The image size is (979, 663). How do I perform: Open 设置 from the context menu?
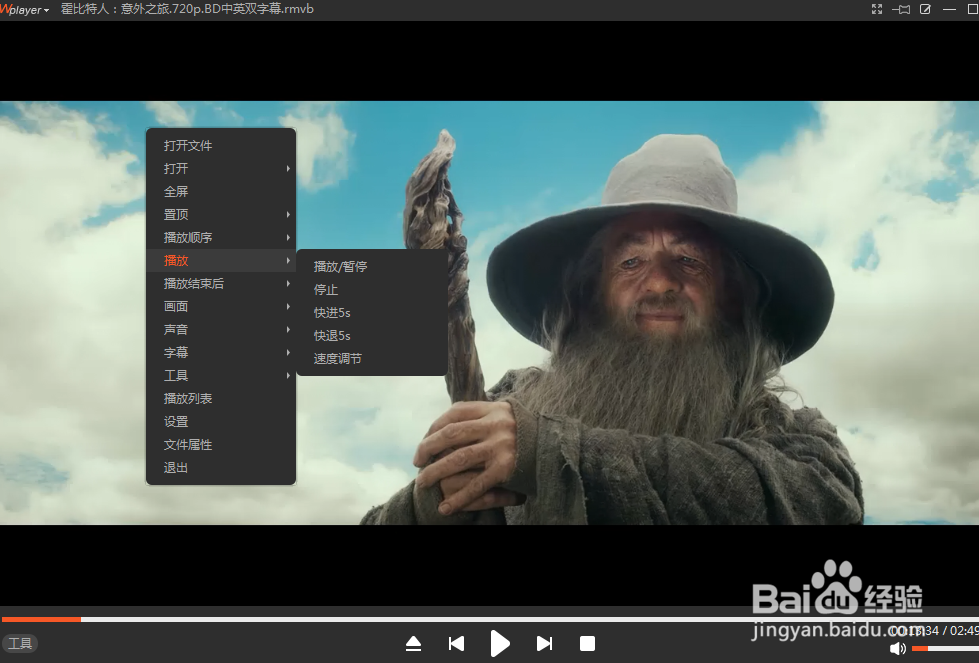click(x=220, y=422)
